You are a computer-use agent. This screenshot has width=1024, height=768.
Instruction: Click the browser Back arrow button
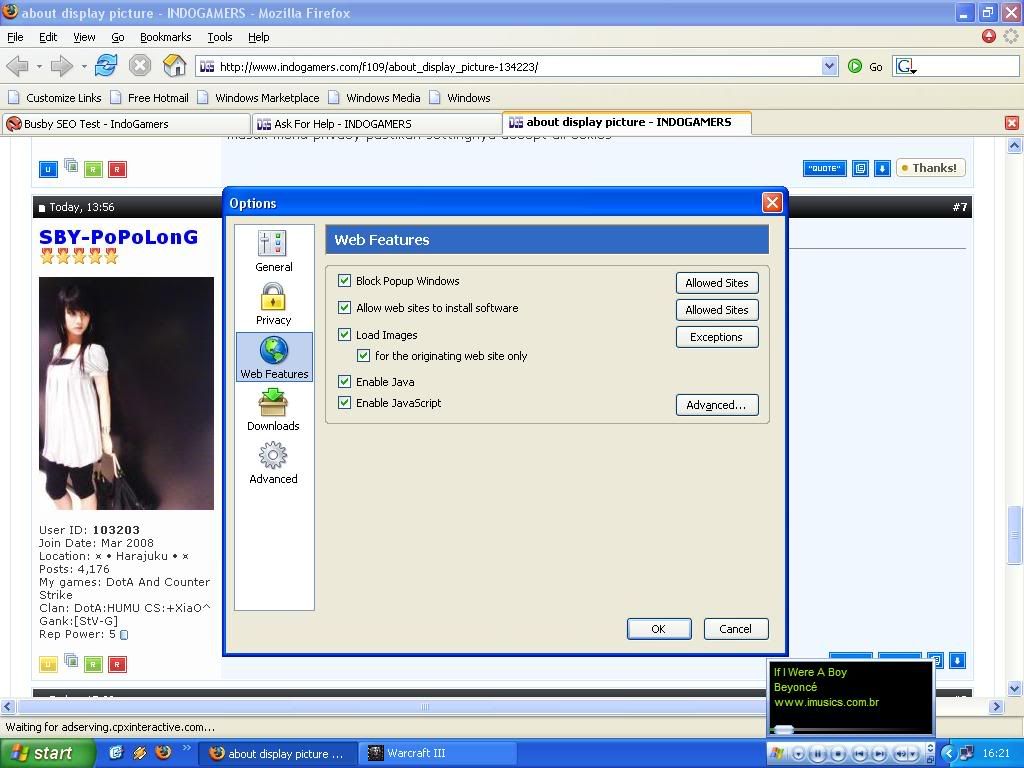pos(18,66)
